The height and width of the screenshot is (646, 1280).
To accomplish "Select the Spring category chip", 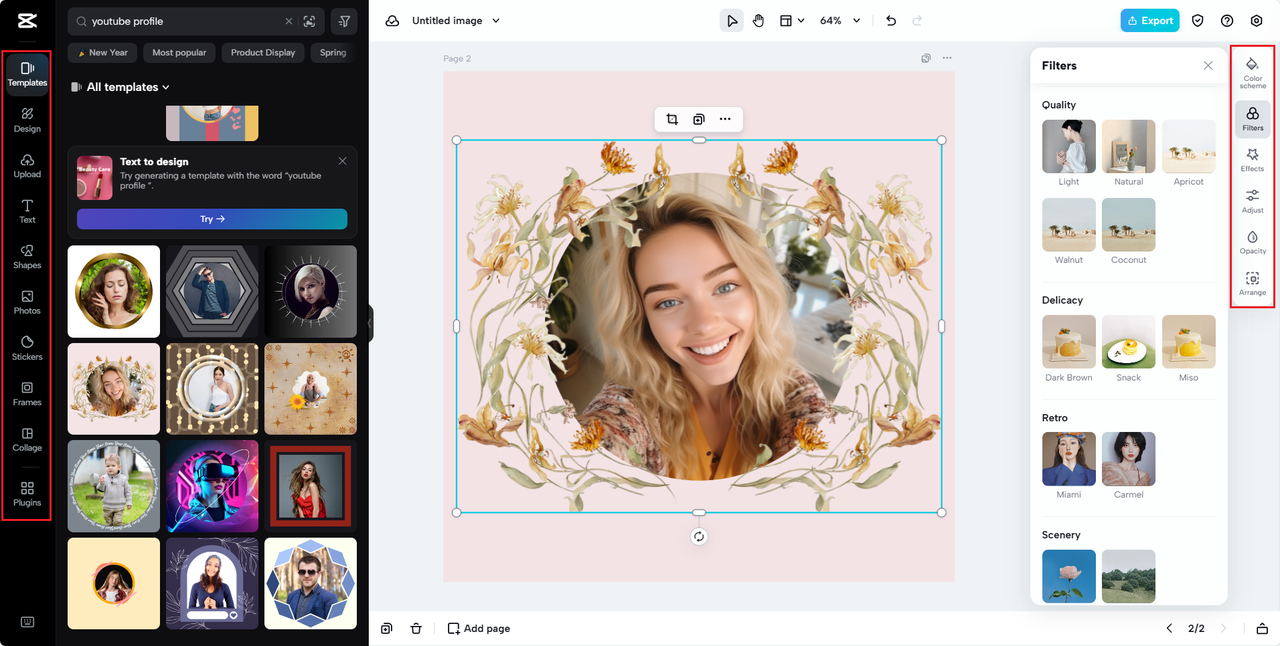I will [x=333, y=52].
